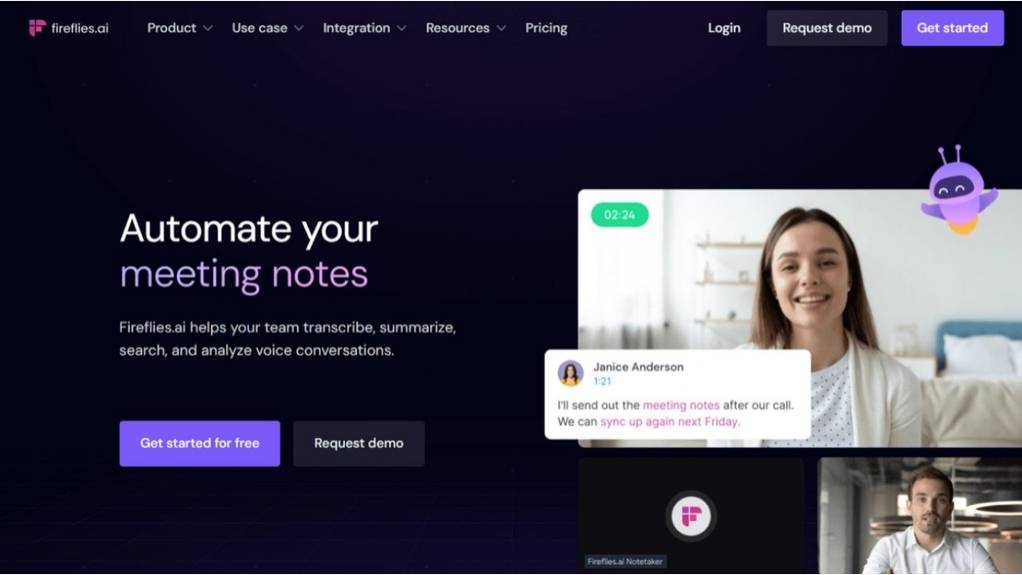Click the highlighted 'meeting notes' phrase
This screenshot has width=1022, height=575.
coord(681,405)
